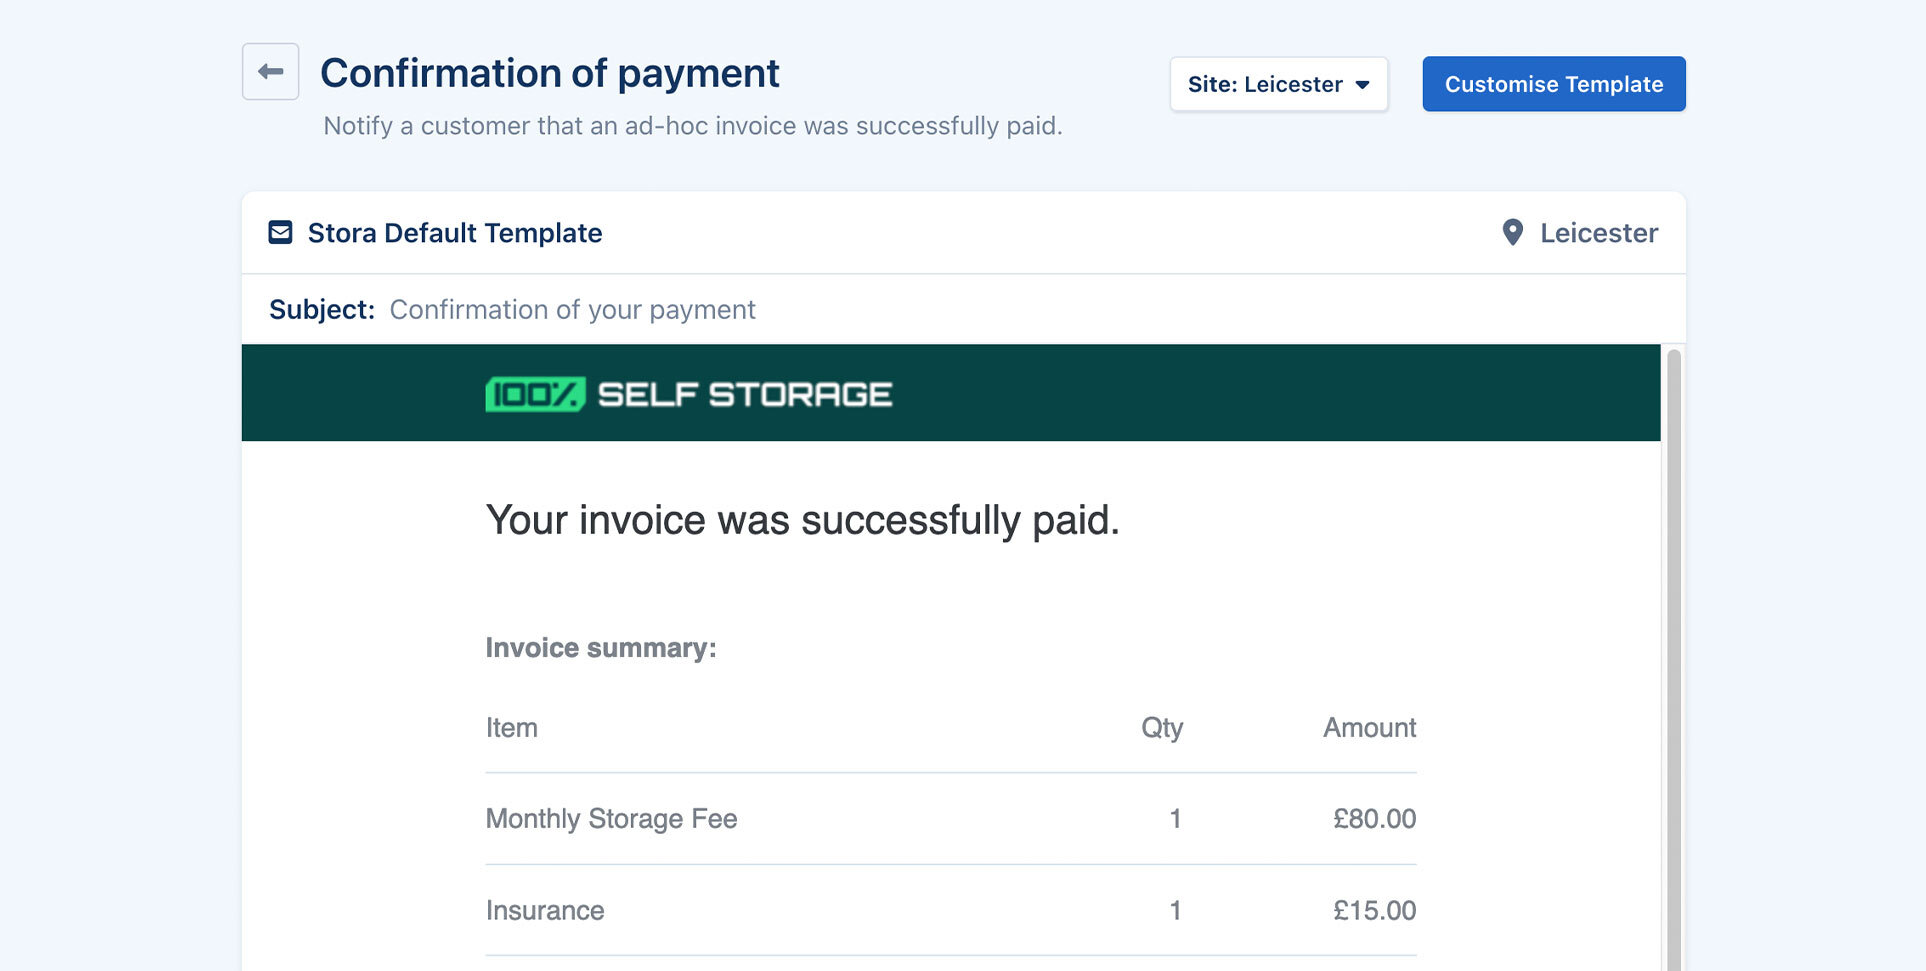Click the Confirmation of payment page title

pyautogui.click(x=550, y=71)
